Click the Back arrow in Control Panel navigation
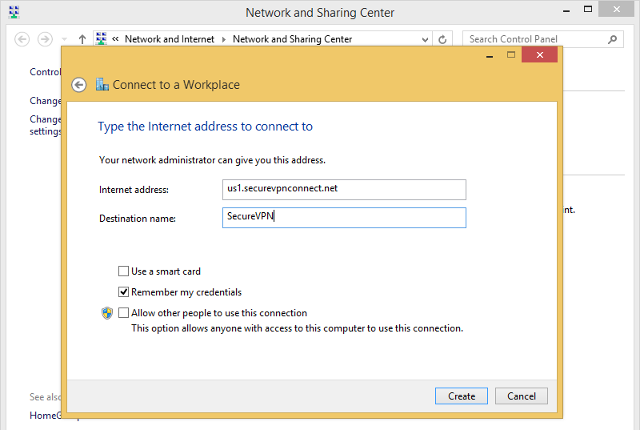 (22, 40)
